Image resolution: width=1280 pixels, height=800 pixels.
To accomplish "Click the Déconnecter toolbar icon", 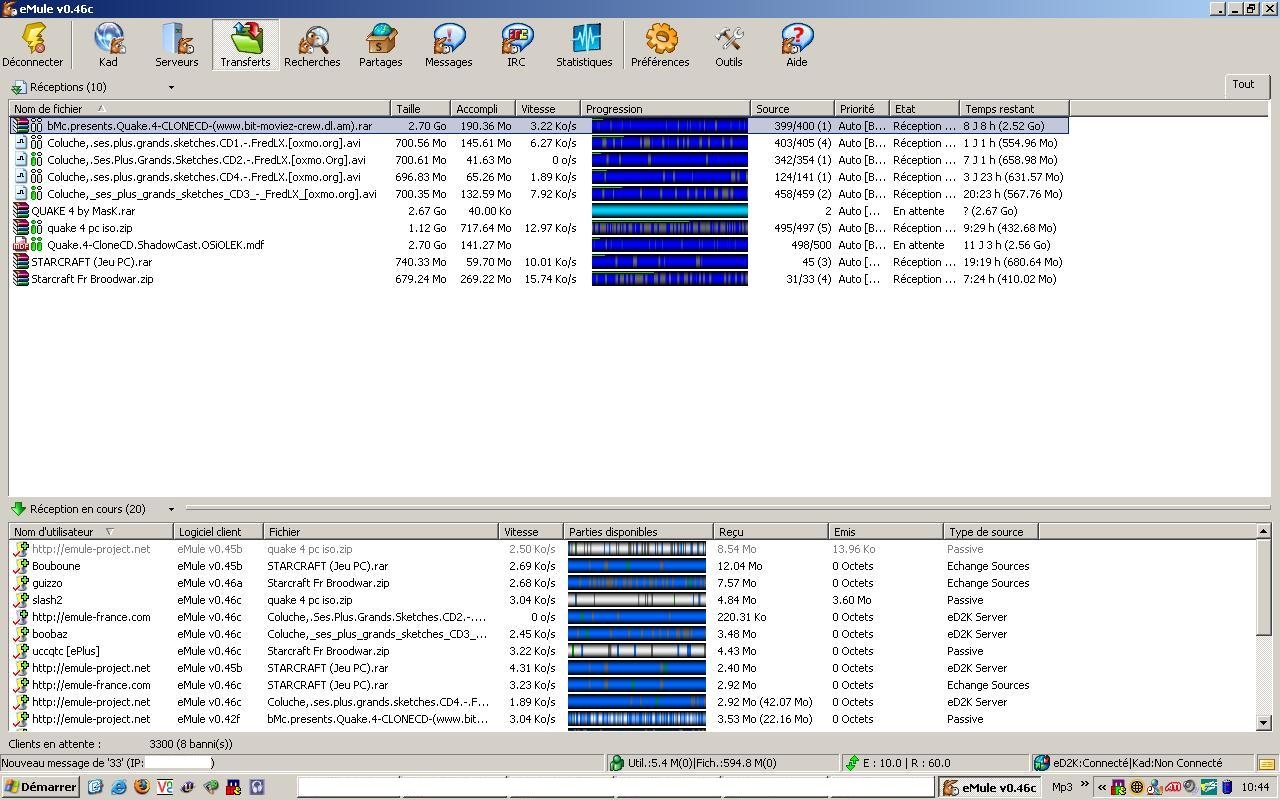I will point(33,45).
